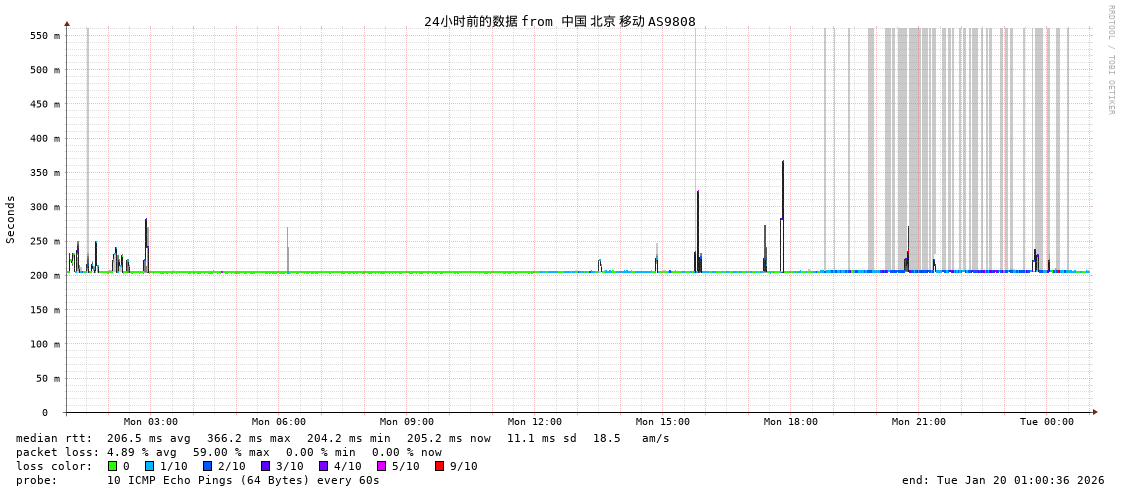Screen dimensions: 1121x494
Task: Select the Mon 18:00 time axis label
Action: click(791, 422)
